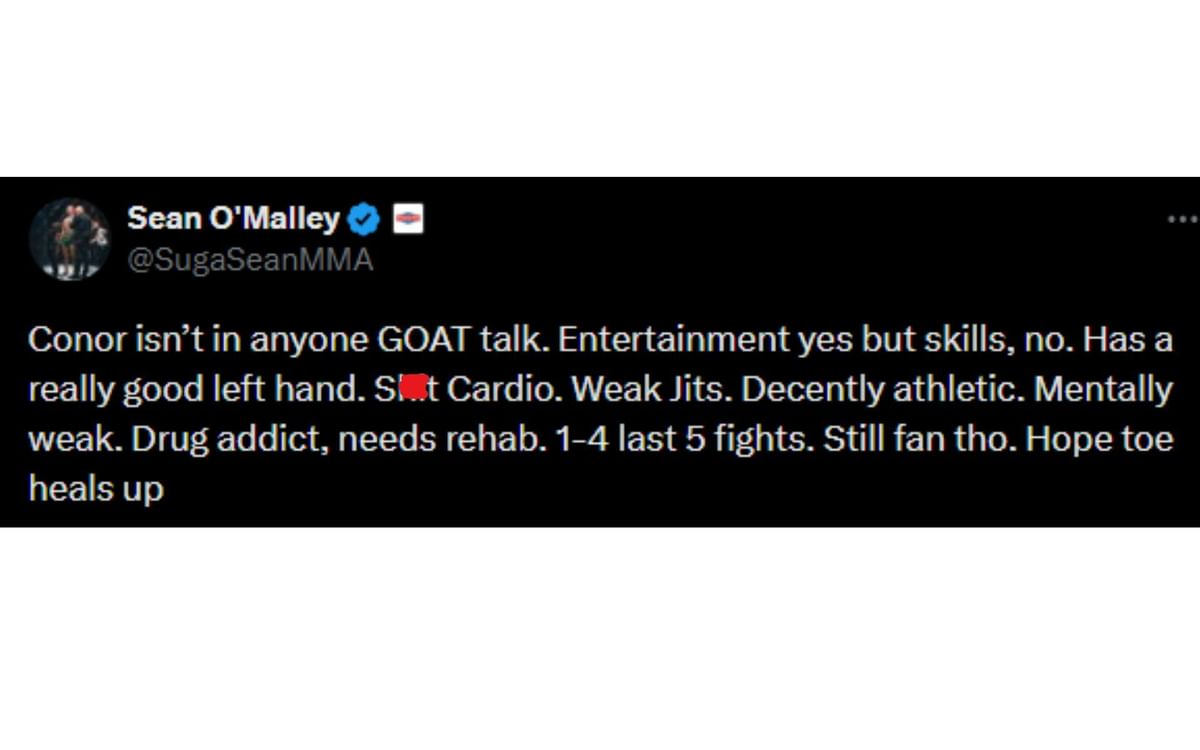Open the tweet options dropdown via the ellipsis
1200x750 pixels.
point(1183,219)
